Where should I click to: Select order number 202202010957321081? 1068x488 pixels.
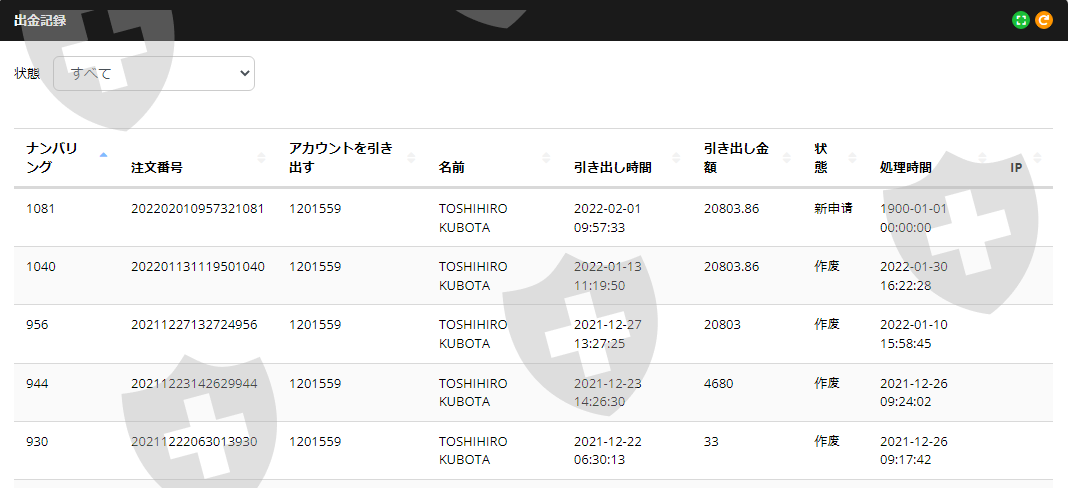tap(198, 209)
